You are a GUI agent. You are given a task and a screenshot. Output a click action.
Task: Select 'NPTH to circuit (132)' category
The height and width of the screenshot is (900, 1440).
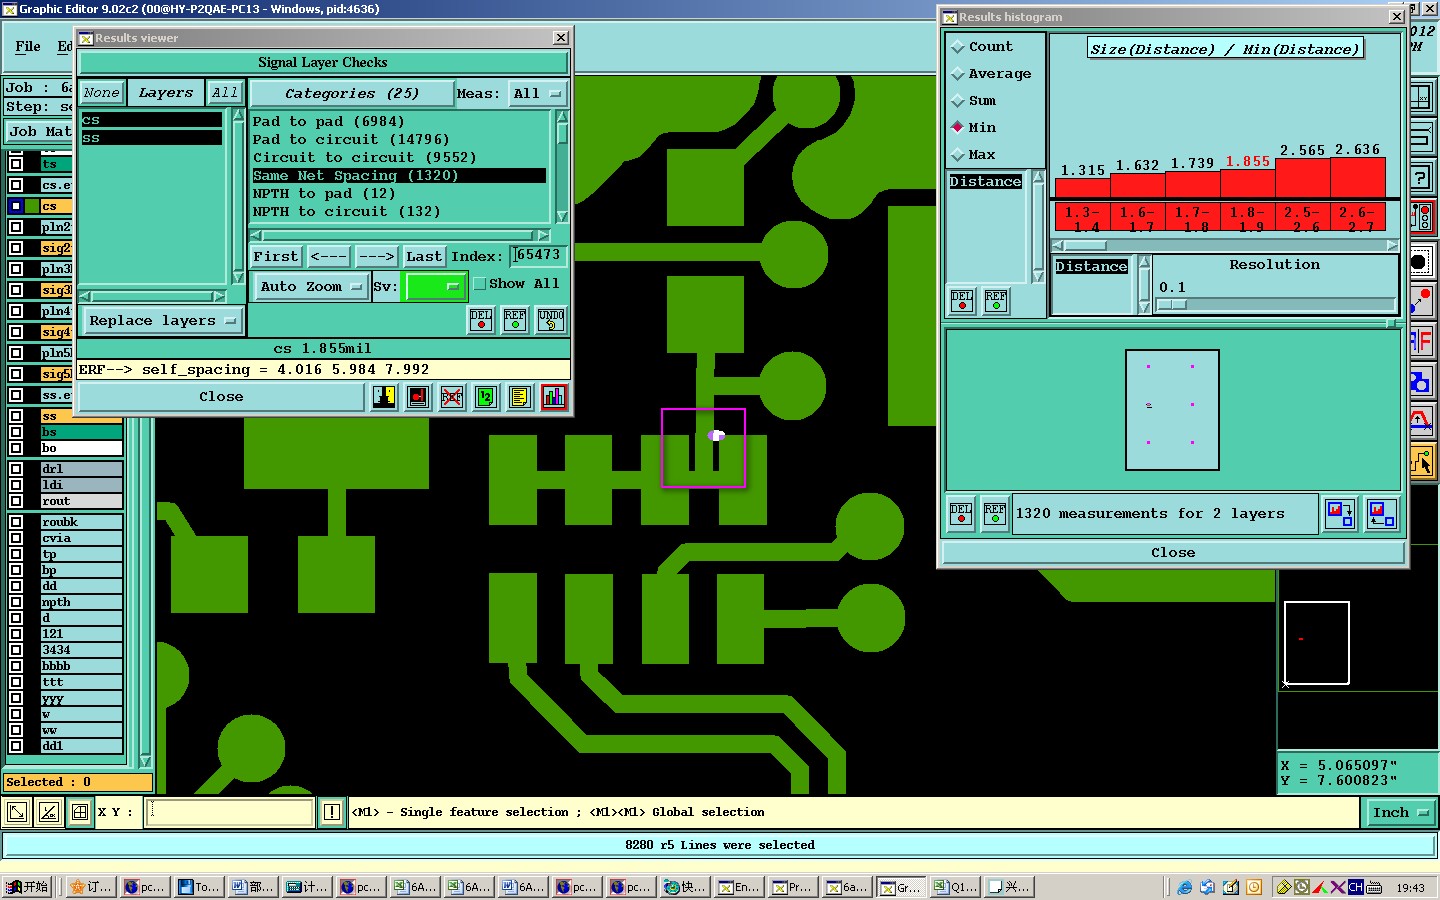399,212
